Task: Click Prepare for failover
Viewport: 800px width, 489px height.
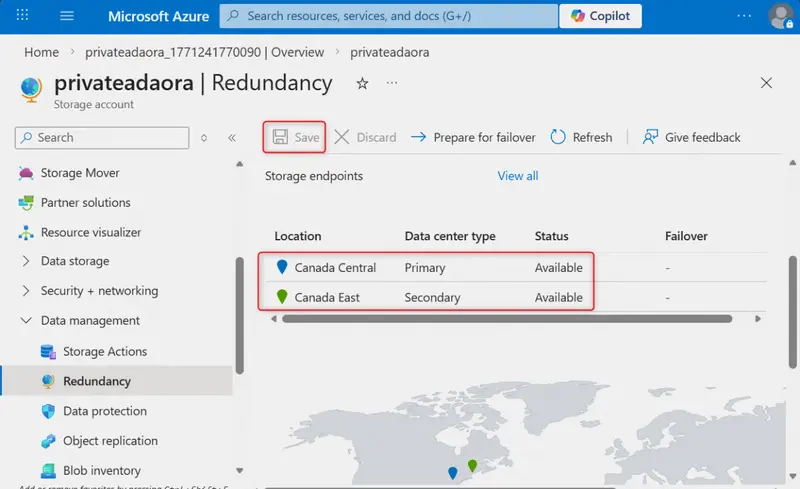Action: [x=473, y=137]
